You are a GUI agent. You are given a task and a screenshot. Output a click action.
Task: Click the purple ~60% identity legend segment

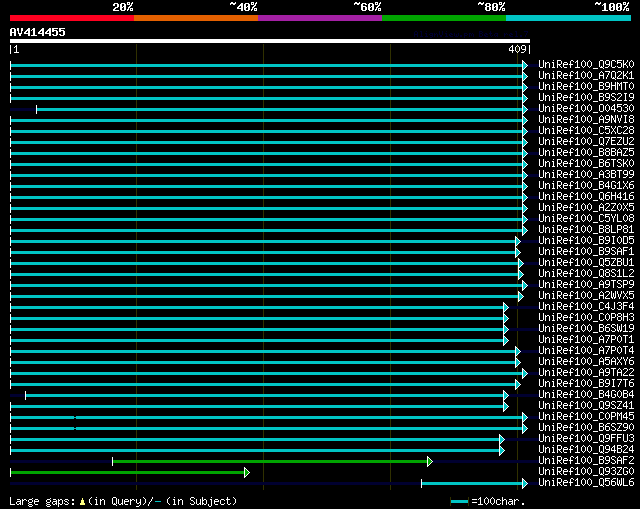click(x=320, y=18)
